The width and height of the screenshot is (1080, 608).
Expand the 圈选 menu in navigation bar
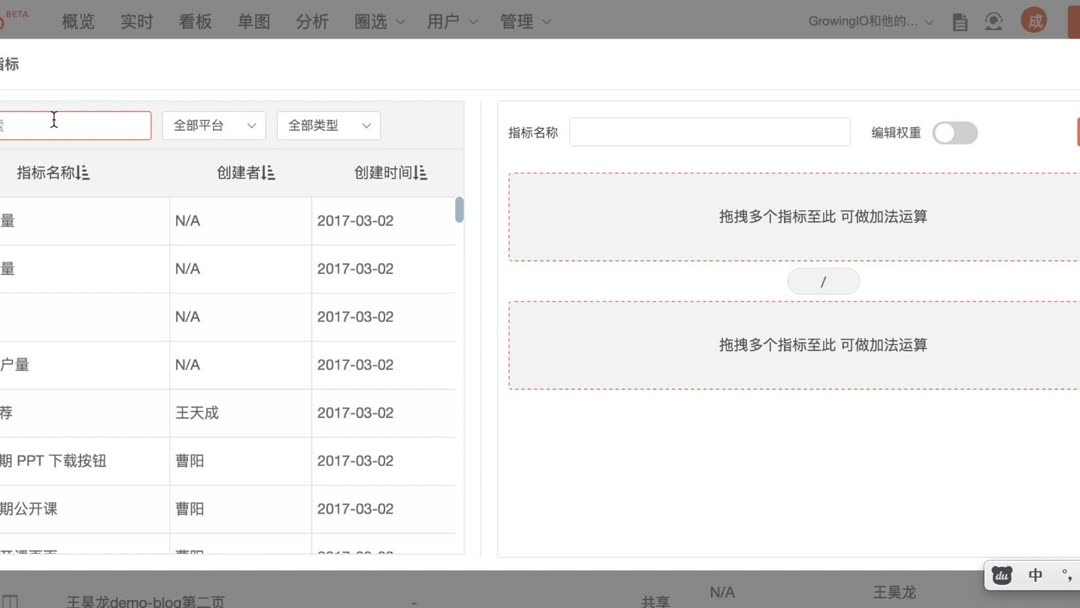(377, 20)
